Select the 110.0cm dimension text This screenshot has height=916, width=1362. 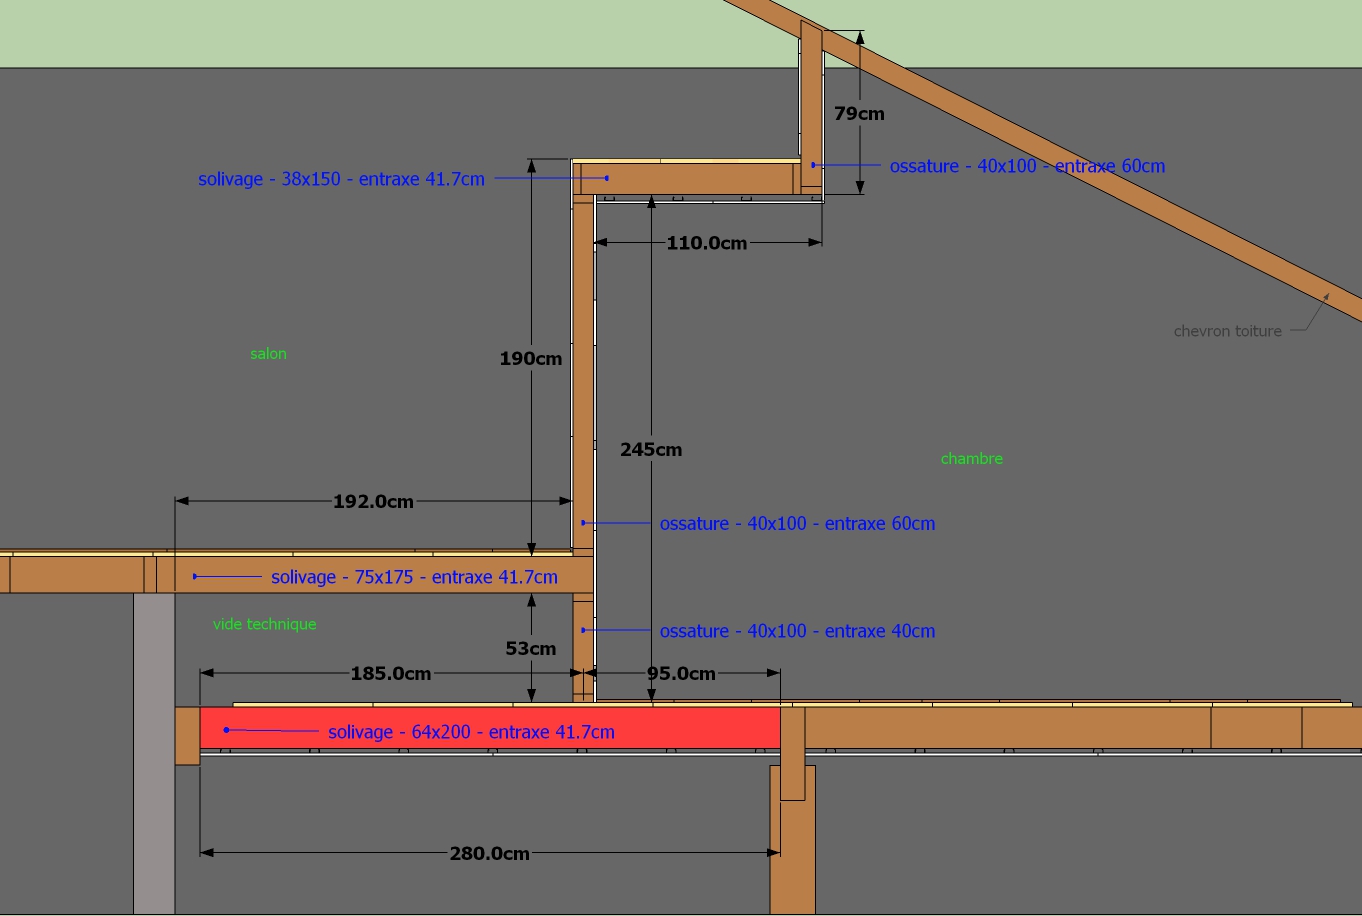point(707,242)
